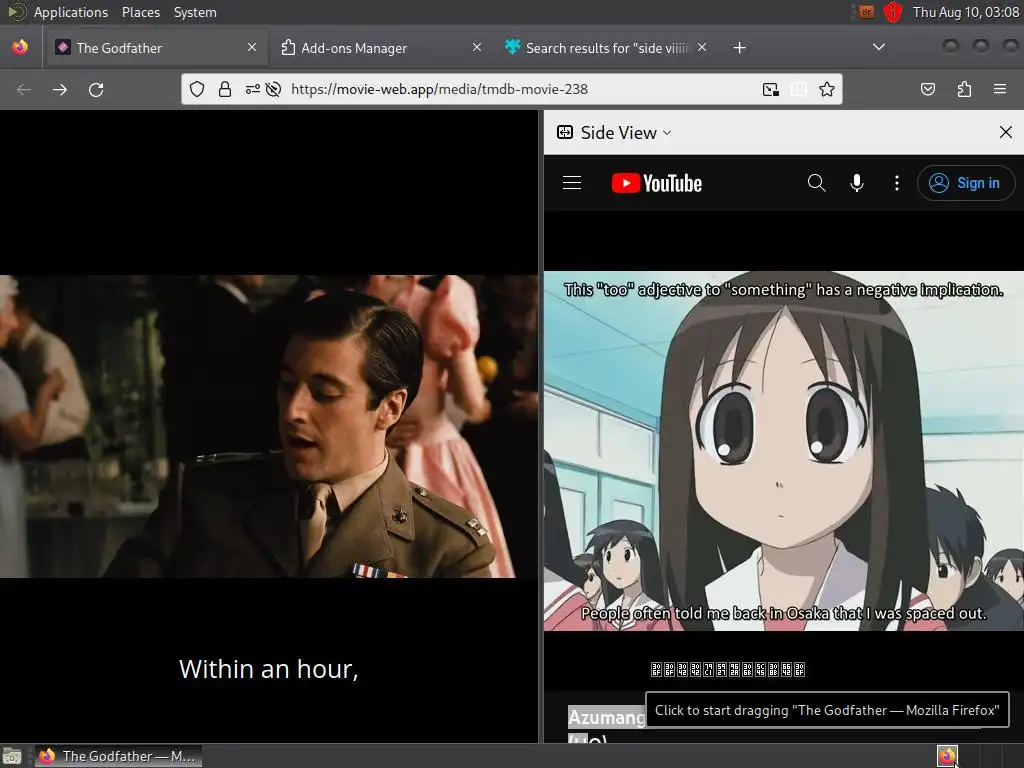The image size is (1024, 768).
Task: Click the 'Within an hour,' subtitle
Action: tap(269, 669)
